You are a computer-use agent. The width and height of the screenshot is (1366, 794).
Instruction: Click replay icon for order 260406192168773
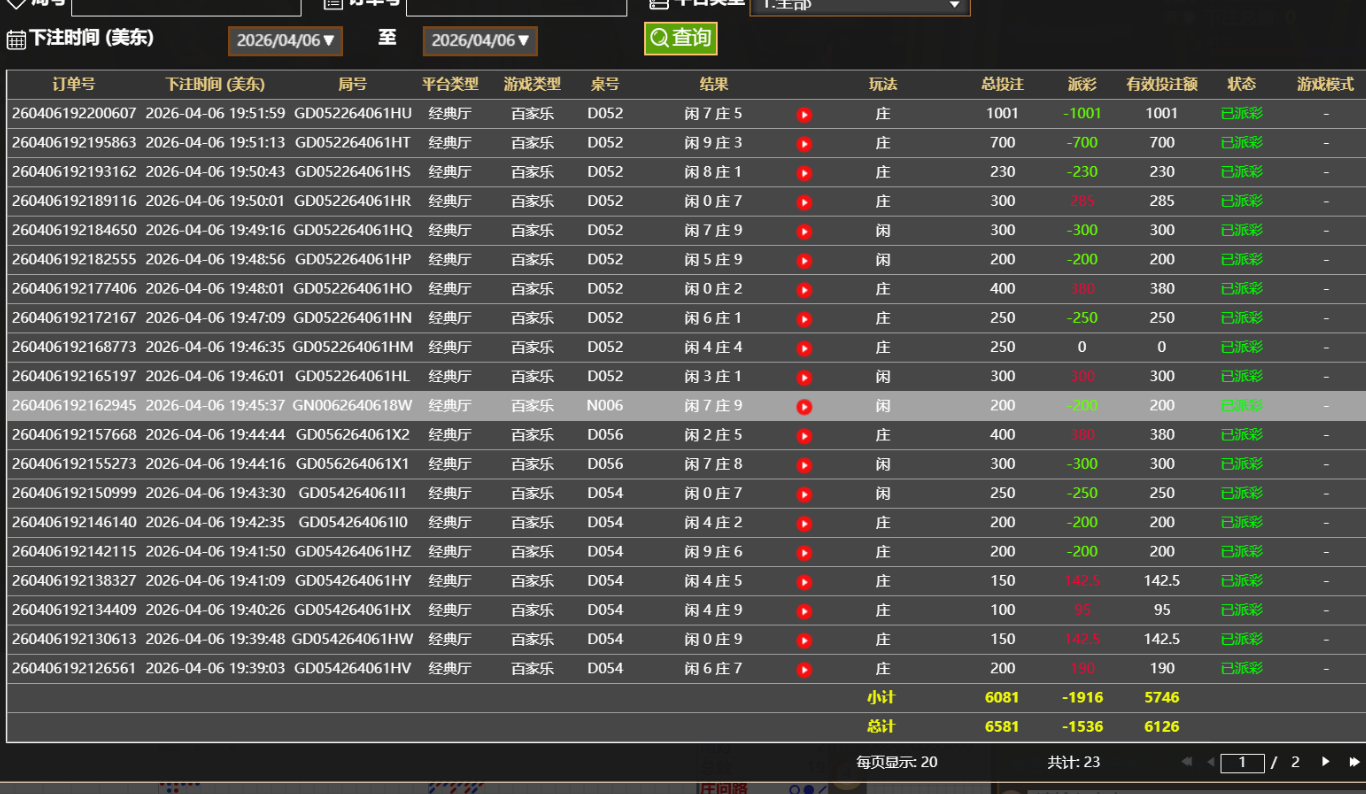click(804, 349)
